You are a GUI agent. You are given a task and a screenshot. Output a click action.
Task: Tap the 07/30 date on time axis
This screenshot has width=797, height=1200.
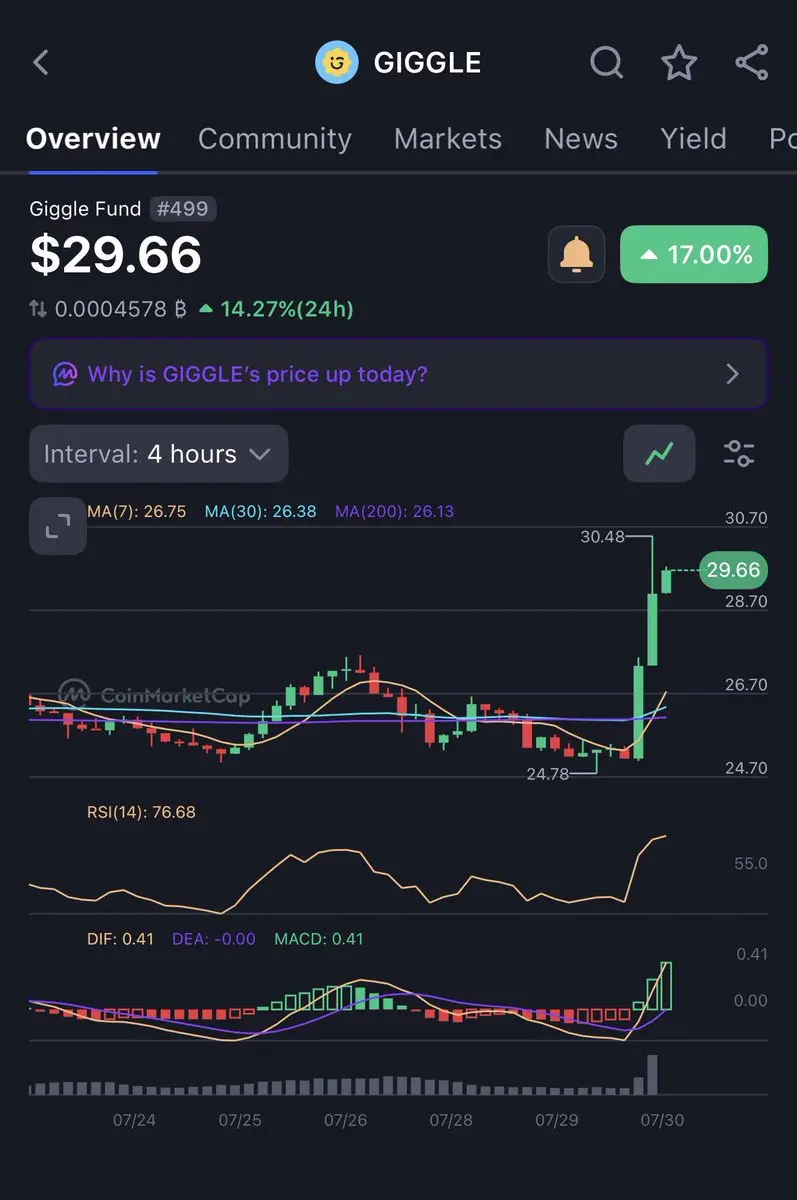pos(662,1120)
